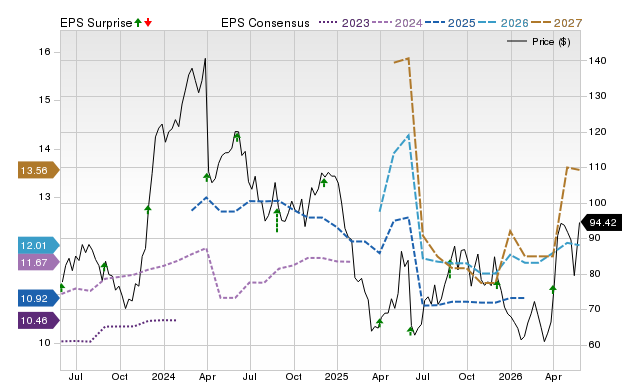Click the 2026 x-axis label
Viewport: 640px width, 382px height.
[x=511, y=376]
